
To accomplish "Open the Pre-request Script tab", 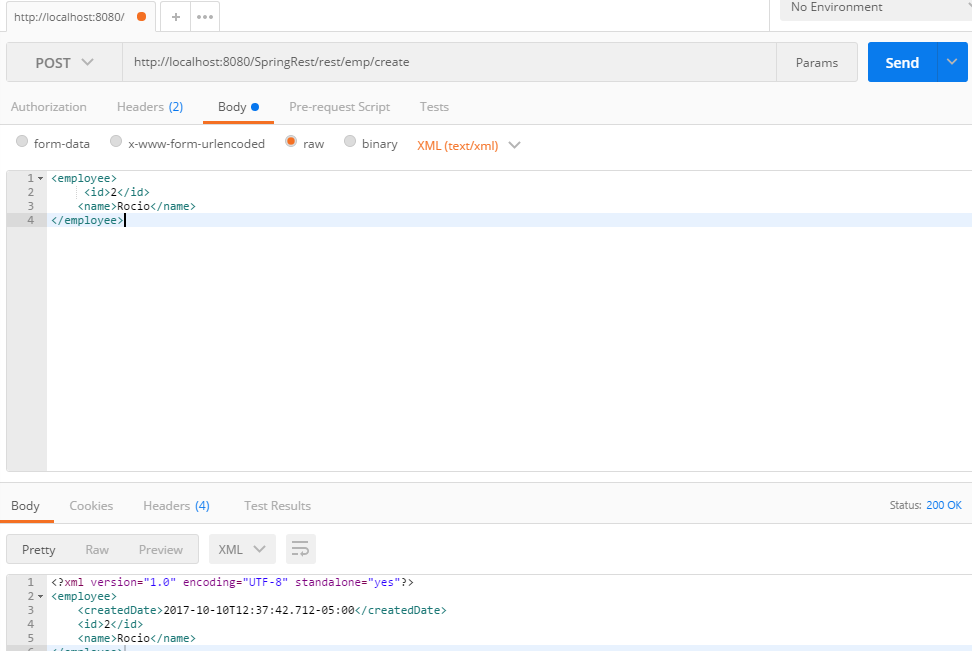I will tap(340, 107).
